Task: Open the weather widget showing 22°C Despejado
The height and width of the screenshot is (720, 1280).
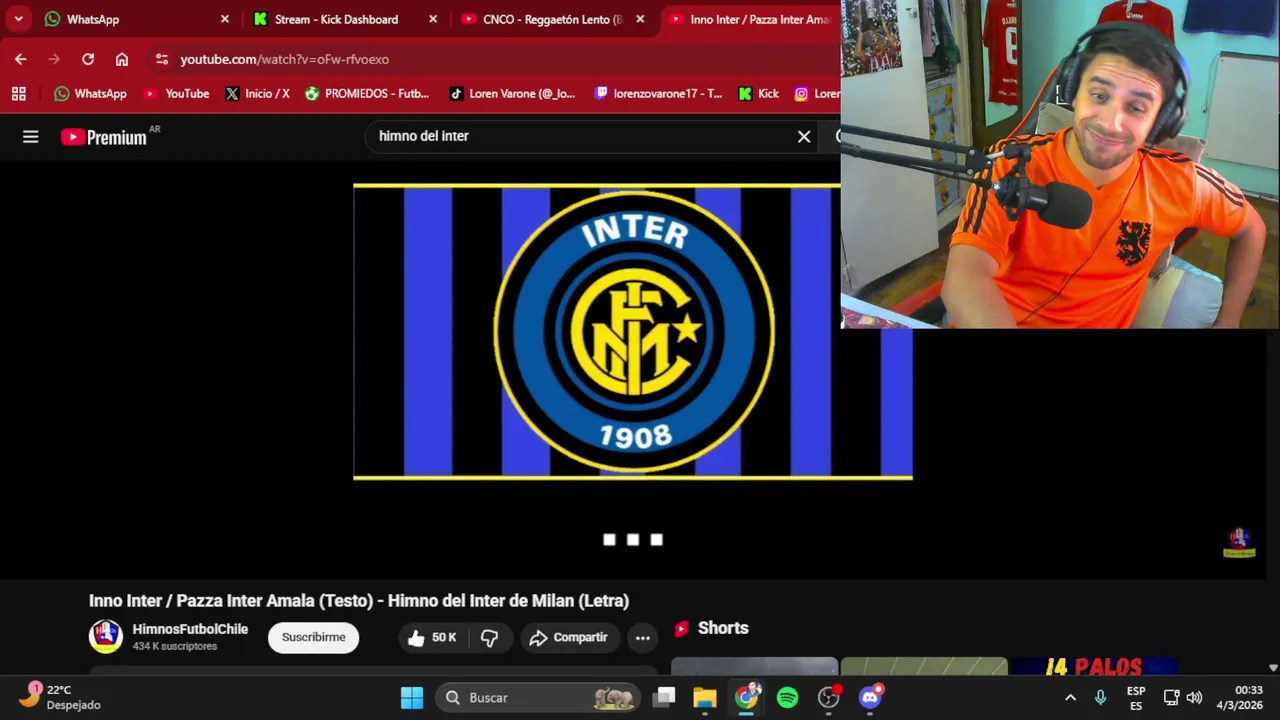Action: coord(62,697)
